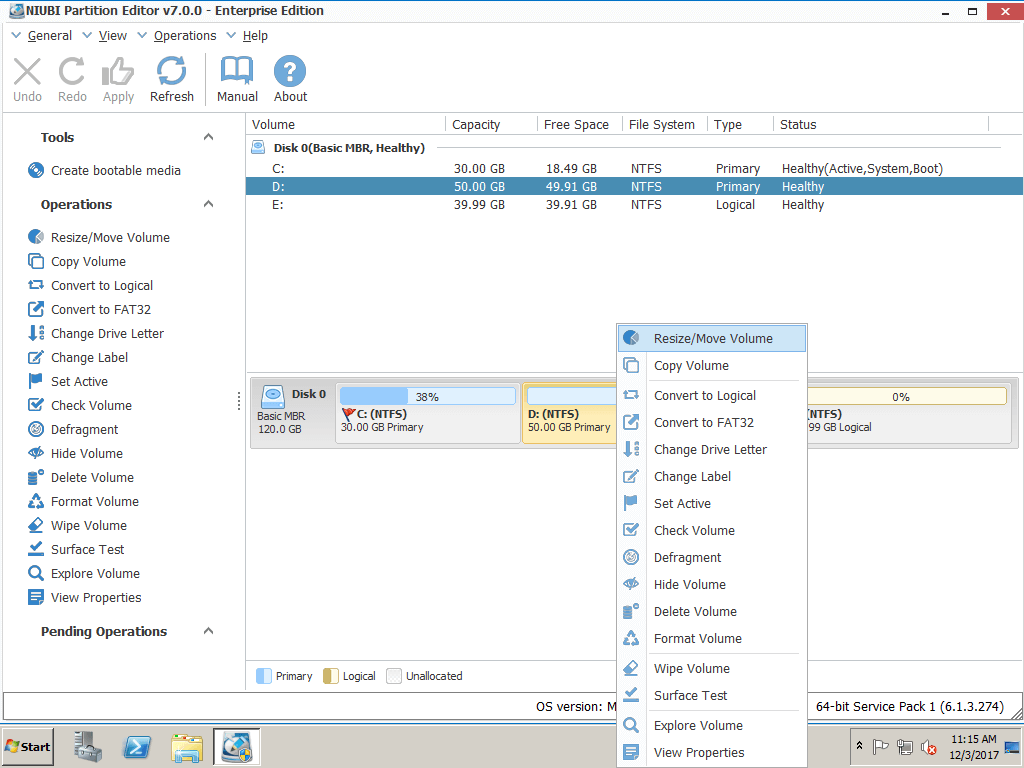Select Convert to Logical in context menu
This screenshot has width=1024, height=768.
pyautogui.click(x=712, y=396)
